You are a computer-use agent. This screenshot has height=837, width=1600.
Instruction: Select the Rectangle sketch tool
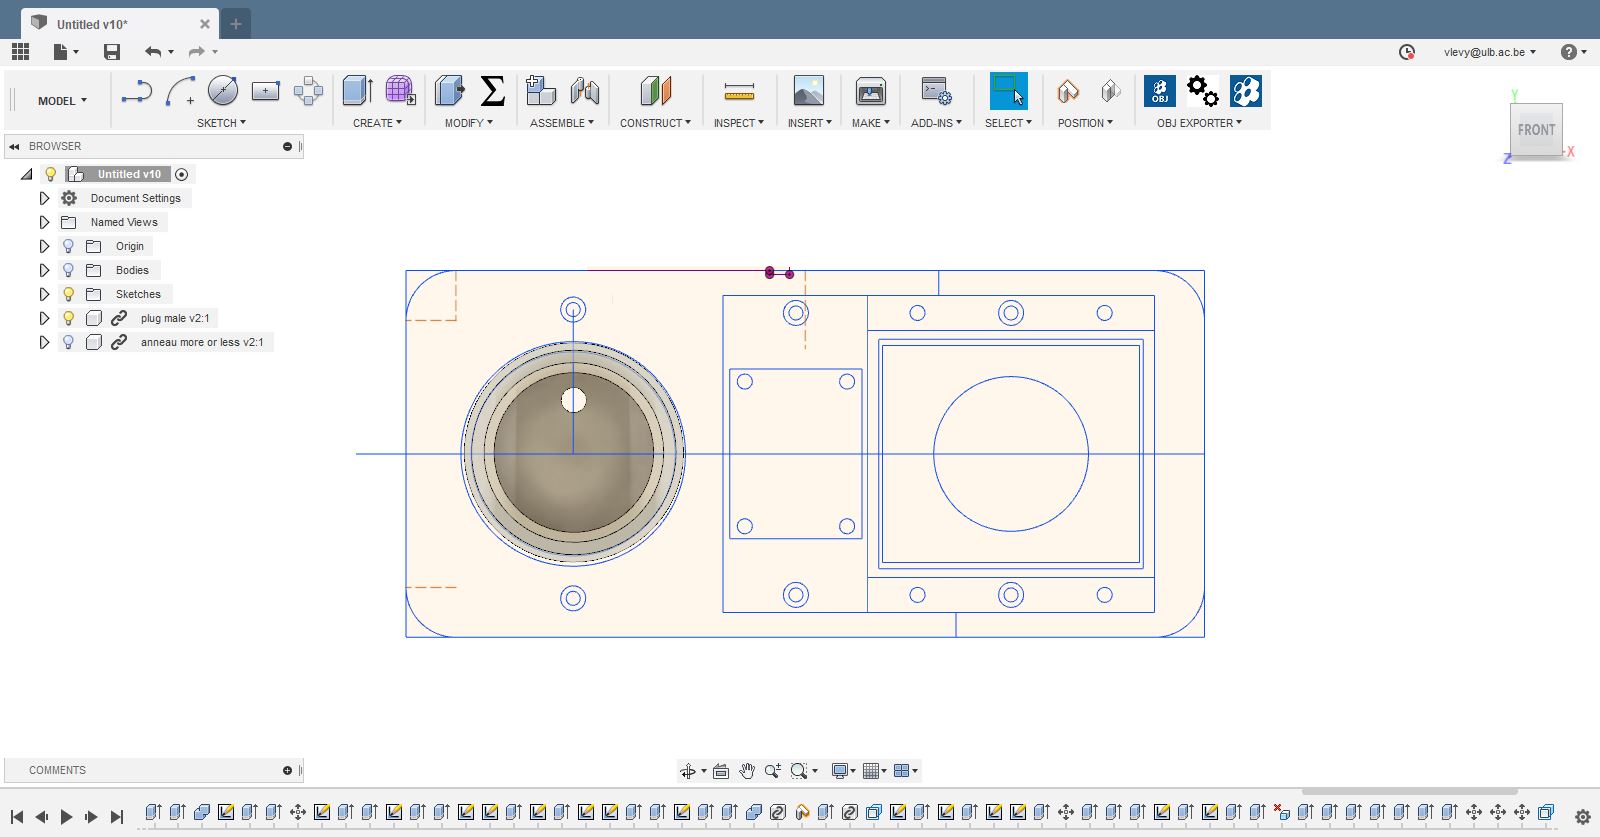pos(265,91)
